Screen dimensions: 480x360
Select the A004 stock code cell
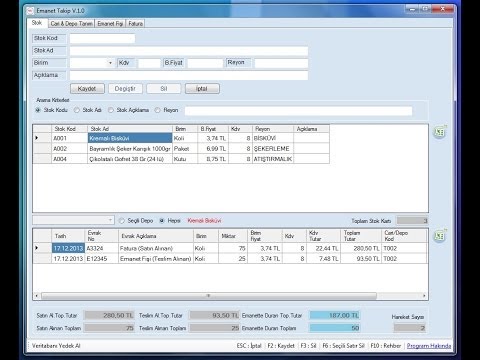[x=69, y=159]
